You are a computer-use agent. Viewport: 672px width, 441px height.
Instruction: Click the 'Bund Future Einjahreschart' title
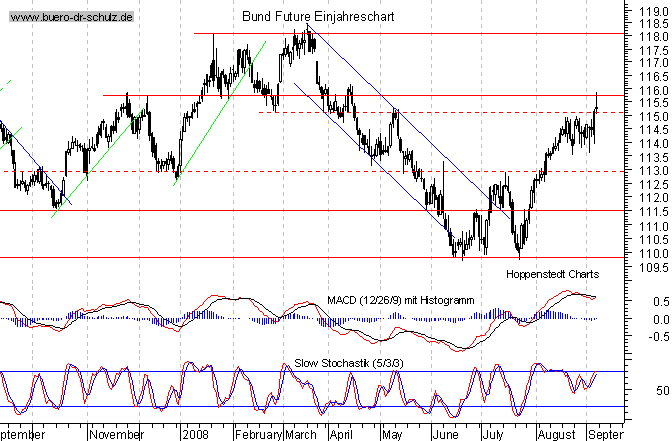(x=318, y=17)
